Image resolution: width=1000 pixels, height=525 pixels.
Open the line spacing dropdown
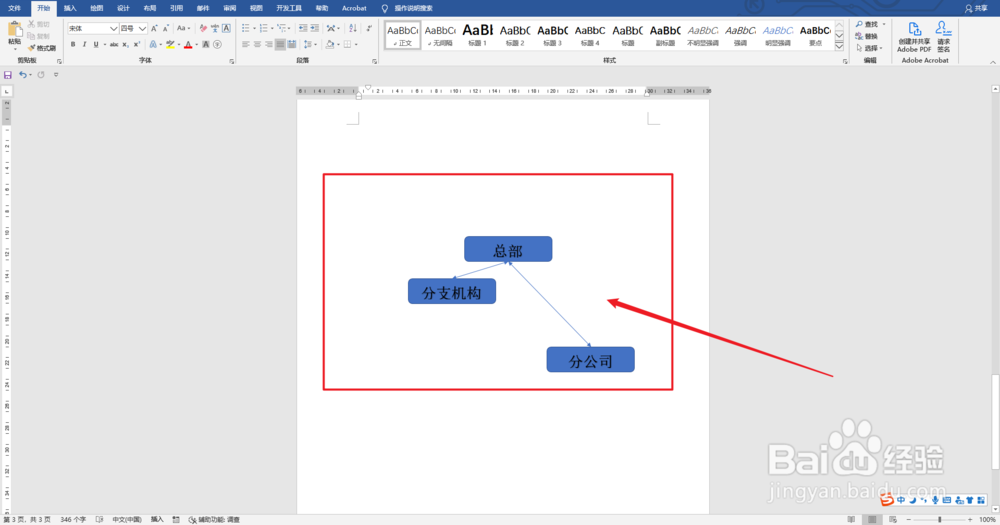pyautogui.click(x=309, y=45)
